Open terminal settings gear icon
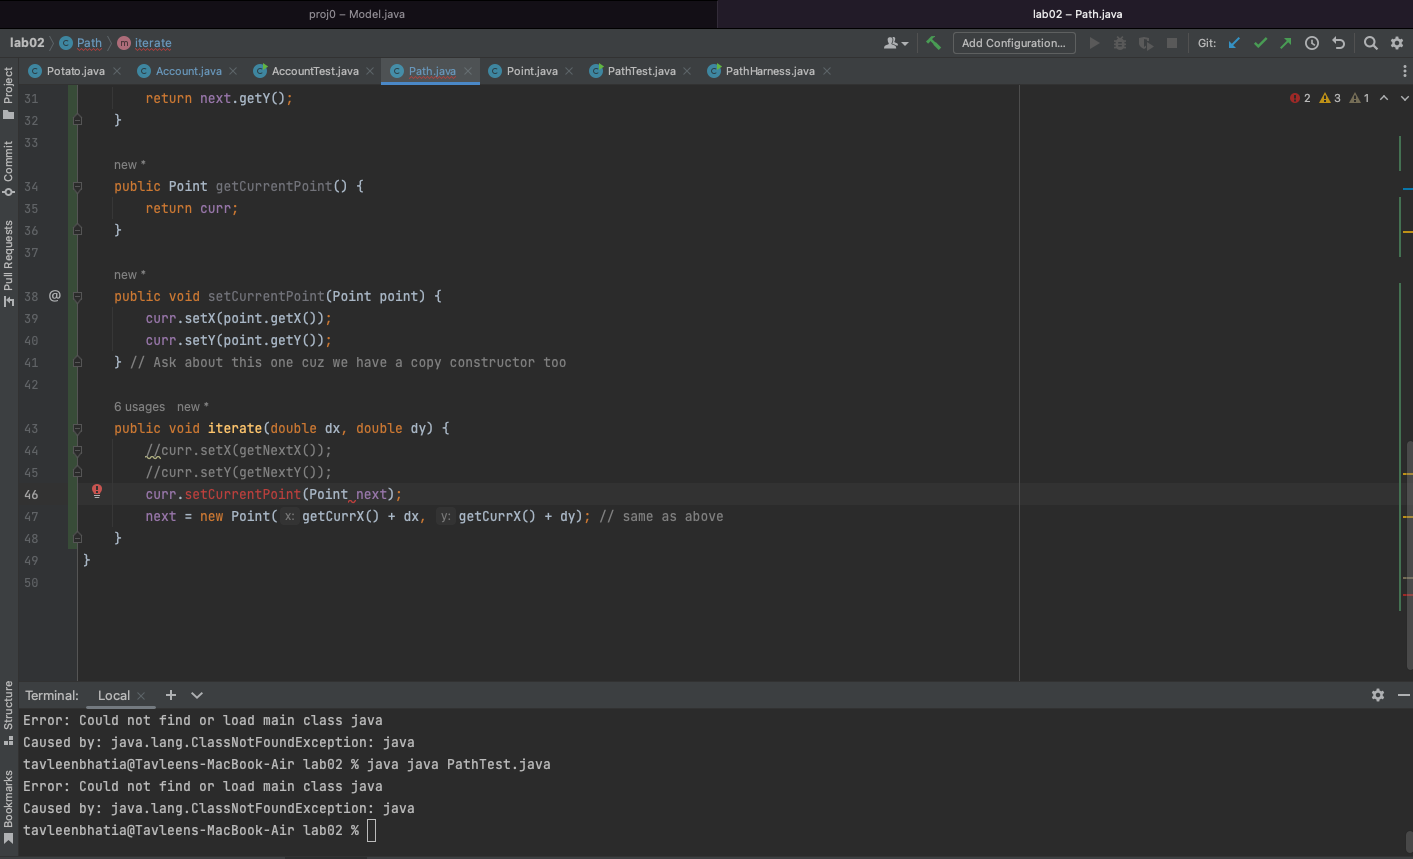 click(x=1378, y=695)
